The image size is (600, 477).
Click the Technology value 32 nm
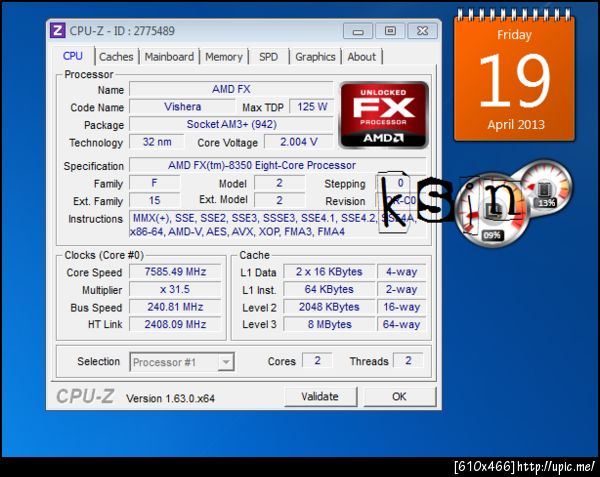click(157, 142)
